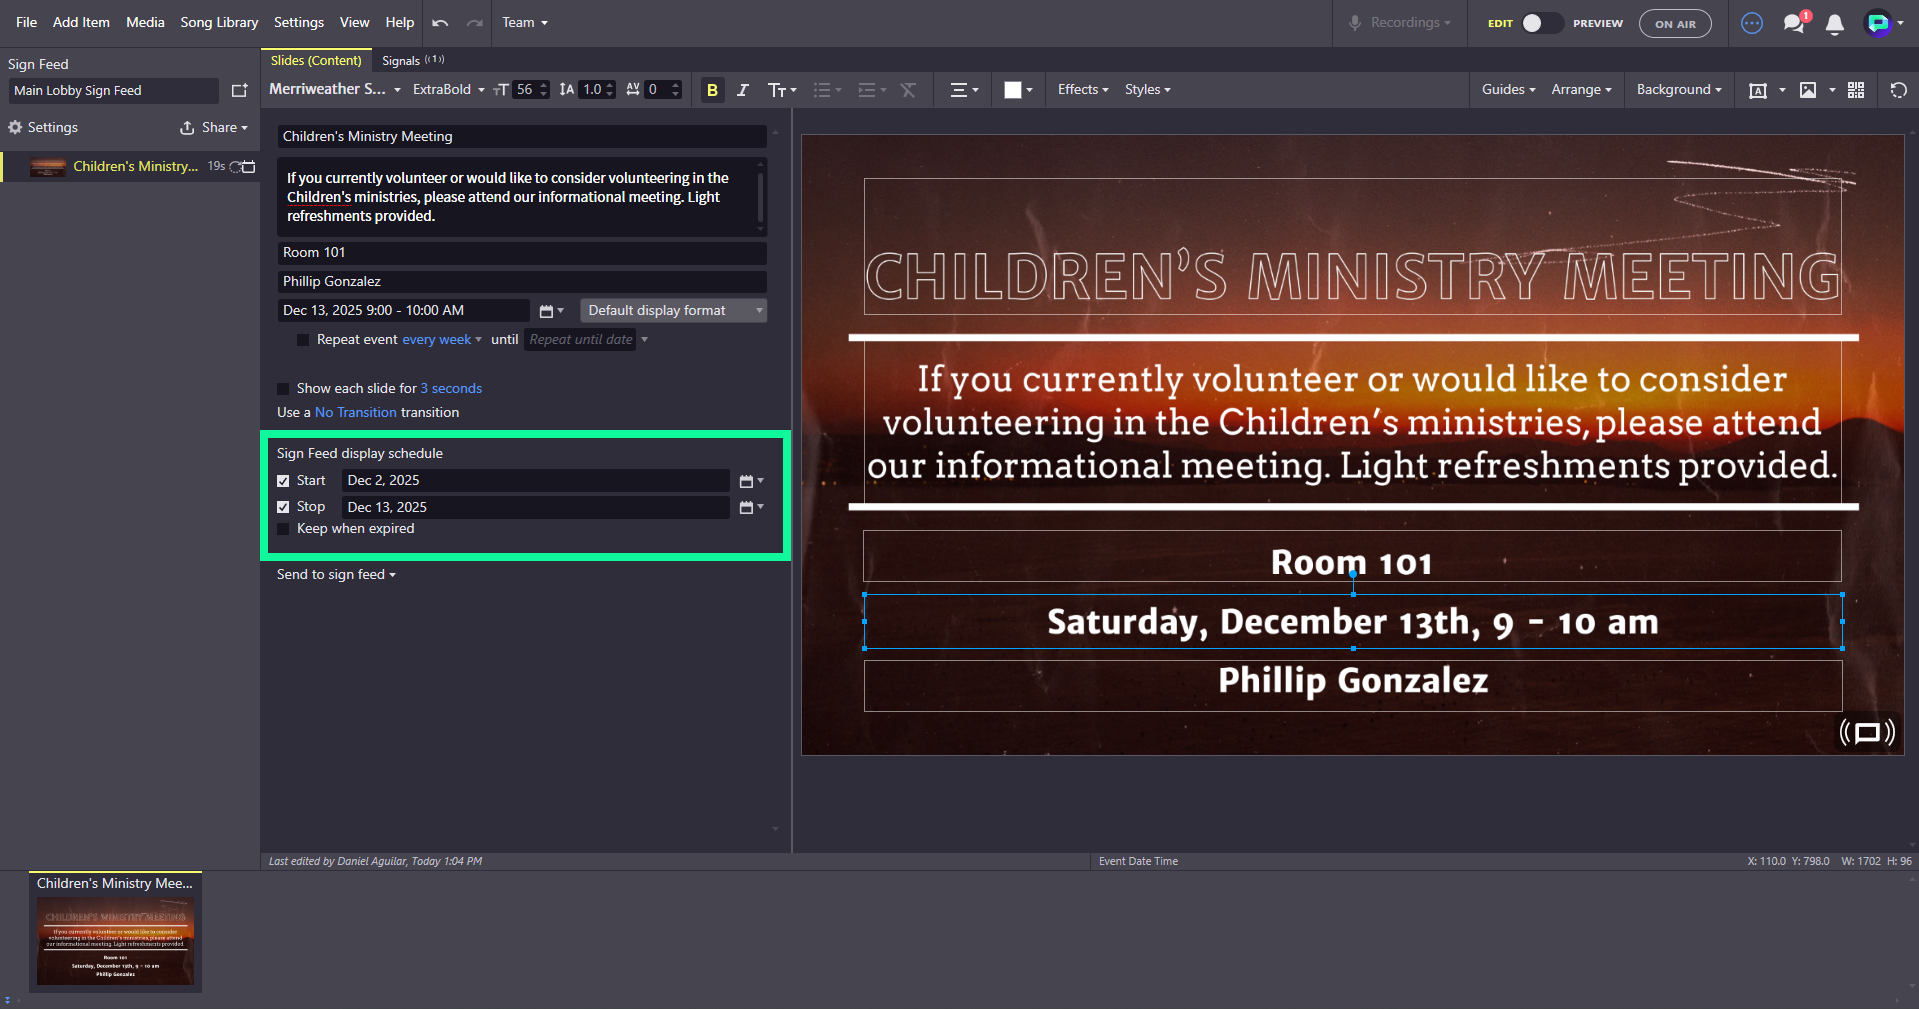Click the Children's Ministry slide thumbnail
This screenshot has width=1919, height=1009.
tap(115, 941)
